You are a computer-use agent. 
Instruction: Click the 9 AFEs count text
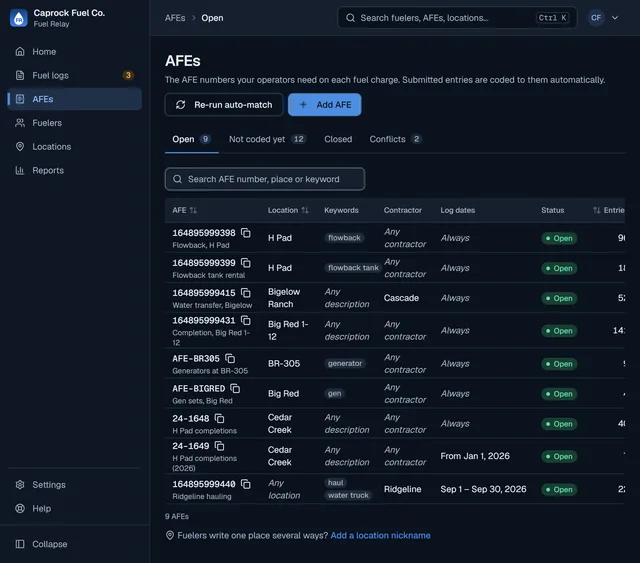(177, 516)
